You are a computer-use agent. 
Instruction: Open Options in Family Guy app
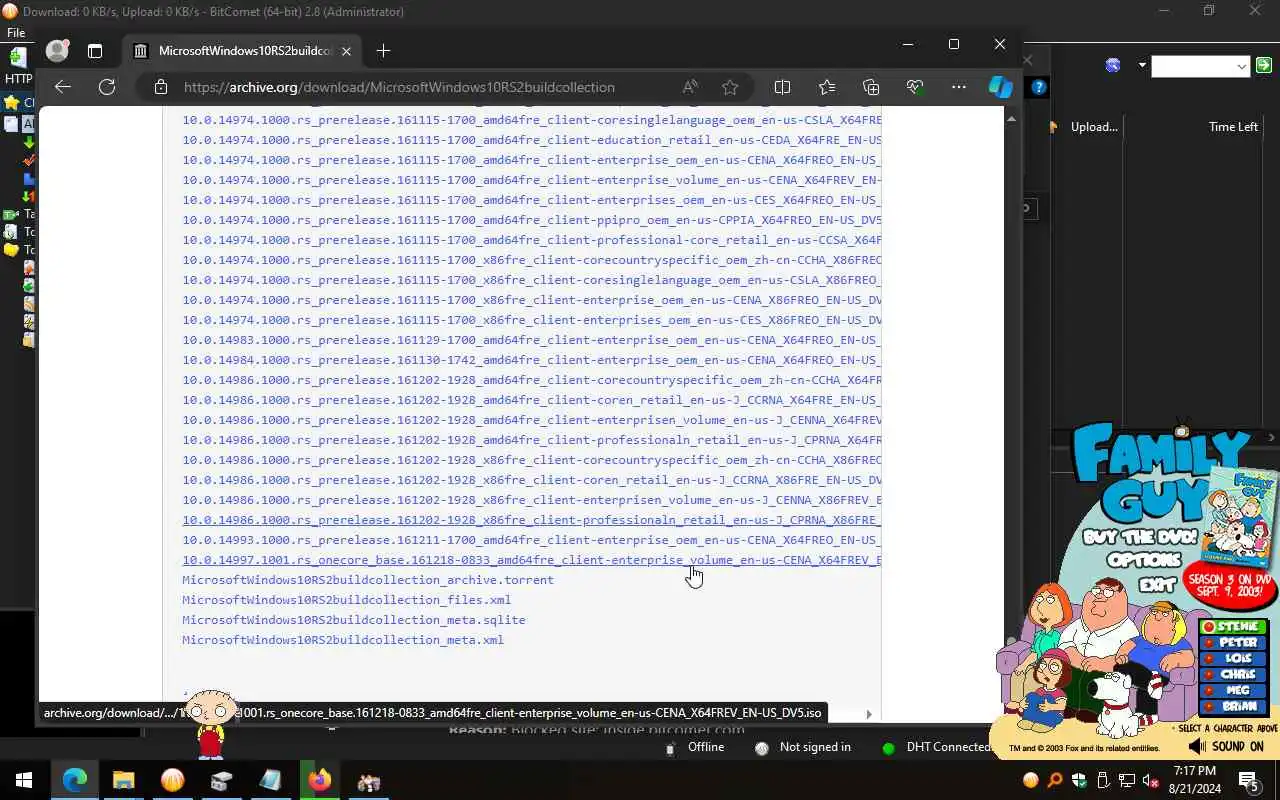(1144, 560)
